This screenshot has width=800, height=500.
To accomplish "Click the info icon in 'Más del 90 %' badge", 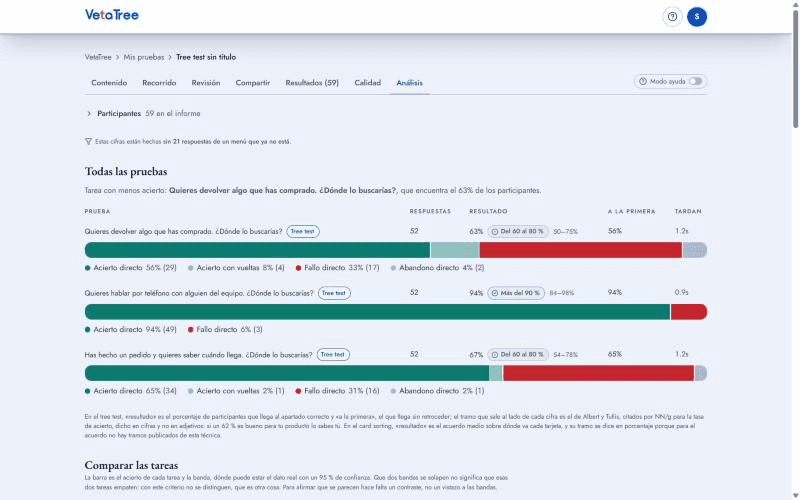I will [494, 293].
